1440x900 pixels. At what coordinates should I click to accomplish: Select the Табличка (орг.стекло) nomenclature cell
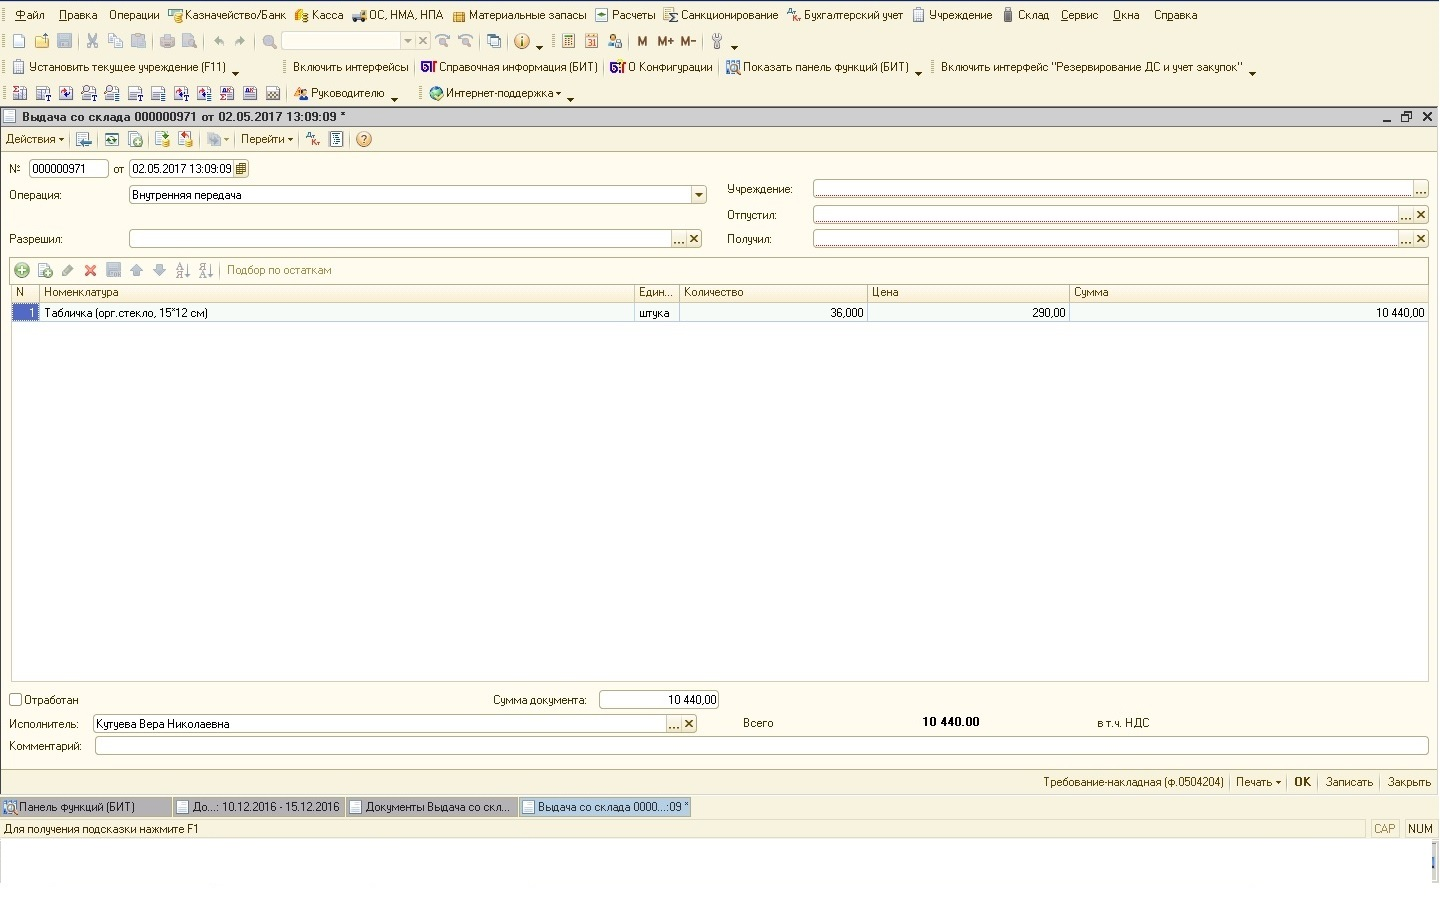tap(337, 313)
